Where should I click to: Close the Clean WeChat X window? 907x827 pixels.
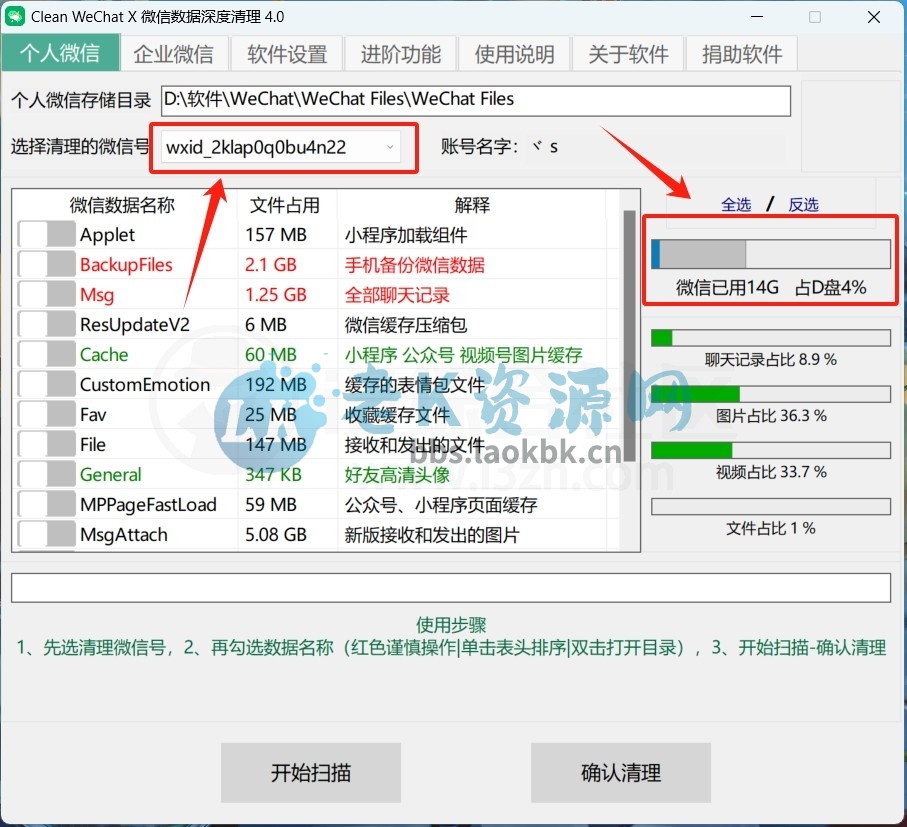coord(874,17)
